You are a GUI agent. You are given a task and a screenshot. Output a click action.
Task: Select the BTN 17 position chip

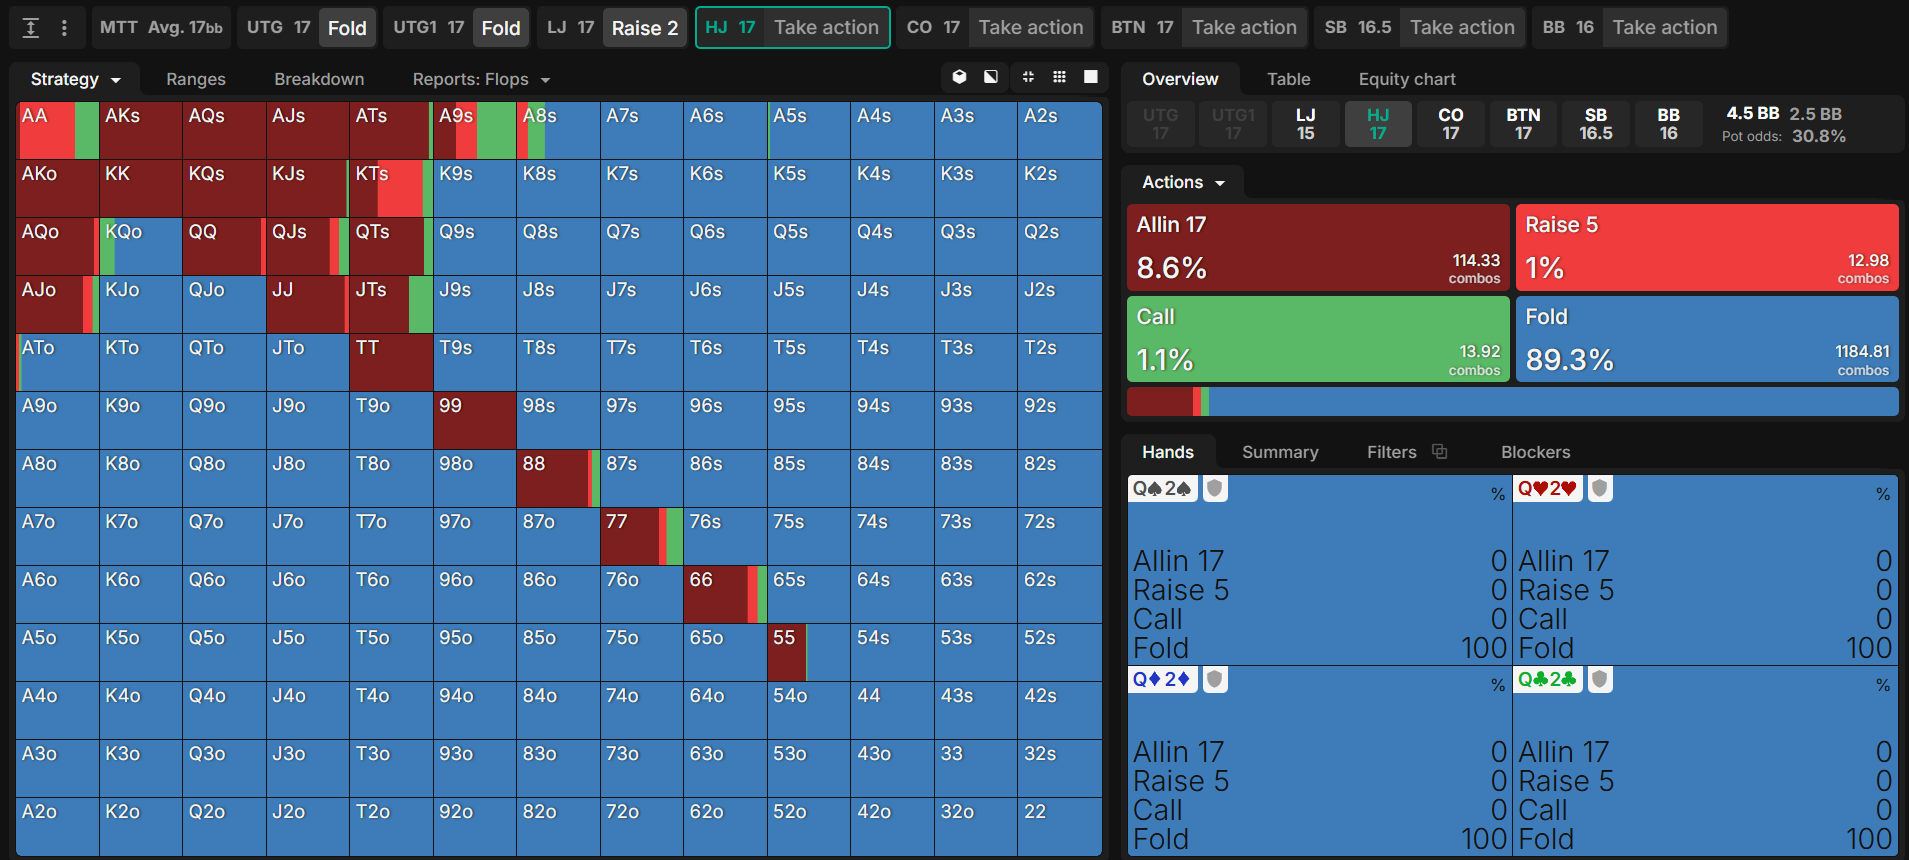(x=1523, y=124)
